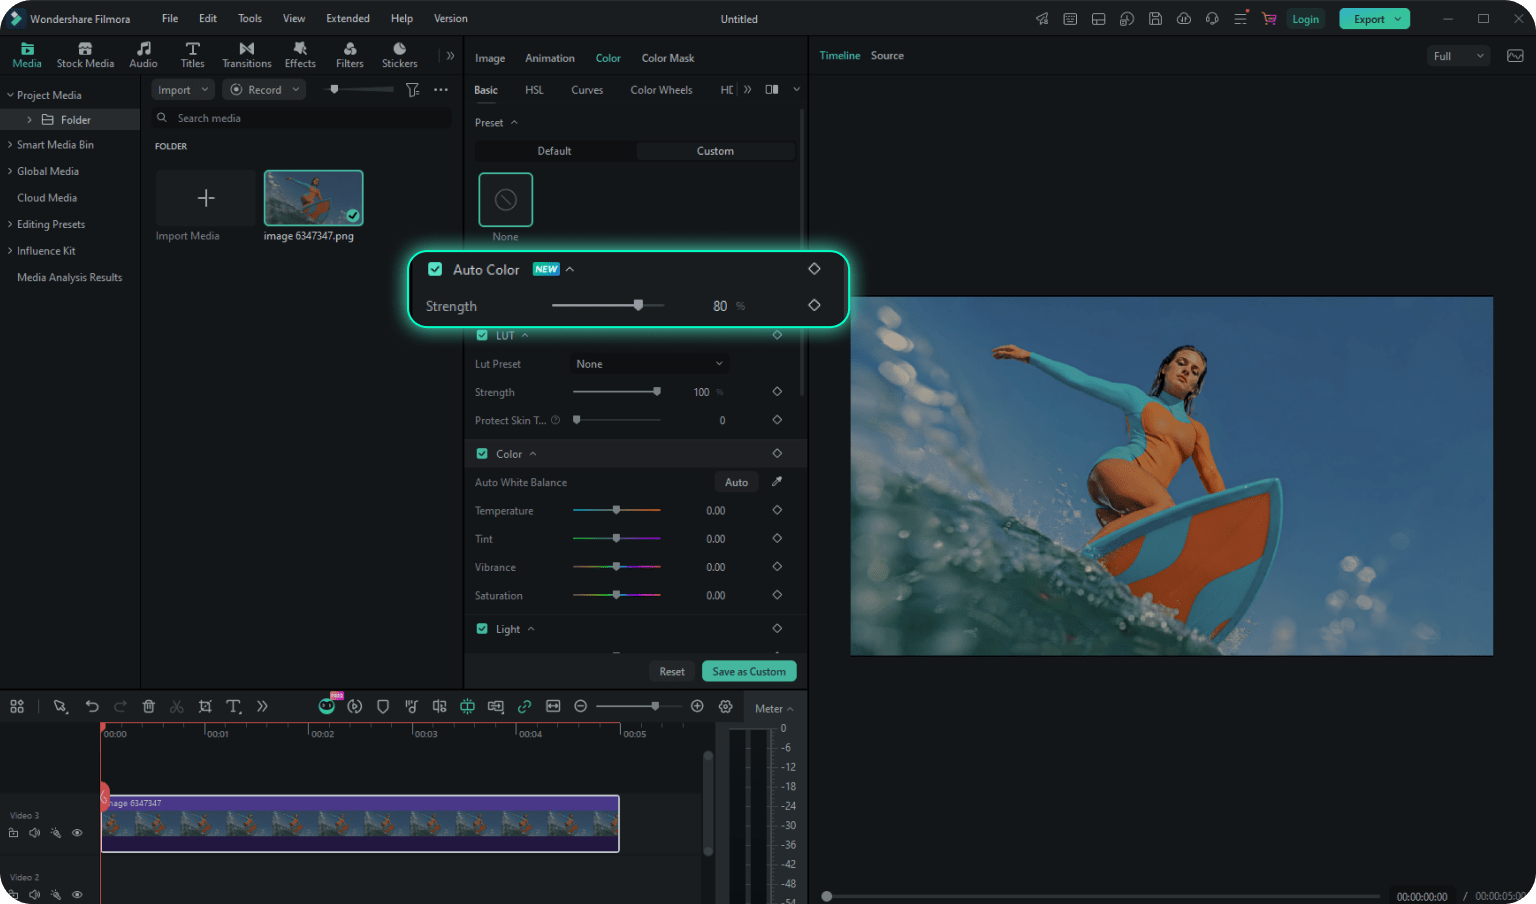Open the Transitions panel
The width and height of the screenshot is (1536, 904).
pyautogui.click(x=246, y=55)
